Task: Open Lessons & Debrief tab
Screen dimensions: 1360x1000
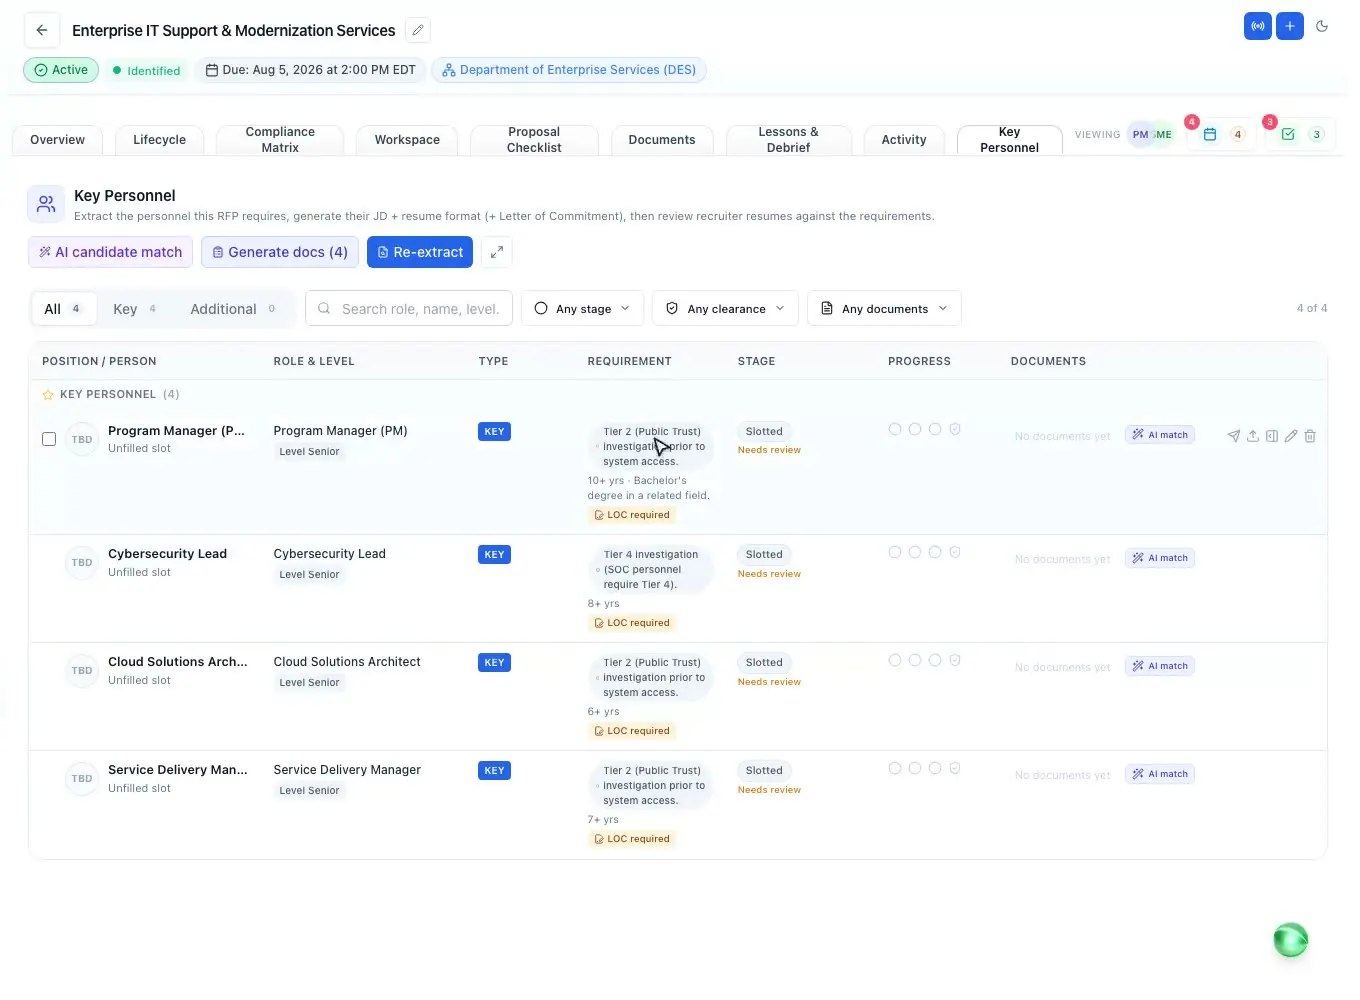Action: (788, 140)
